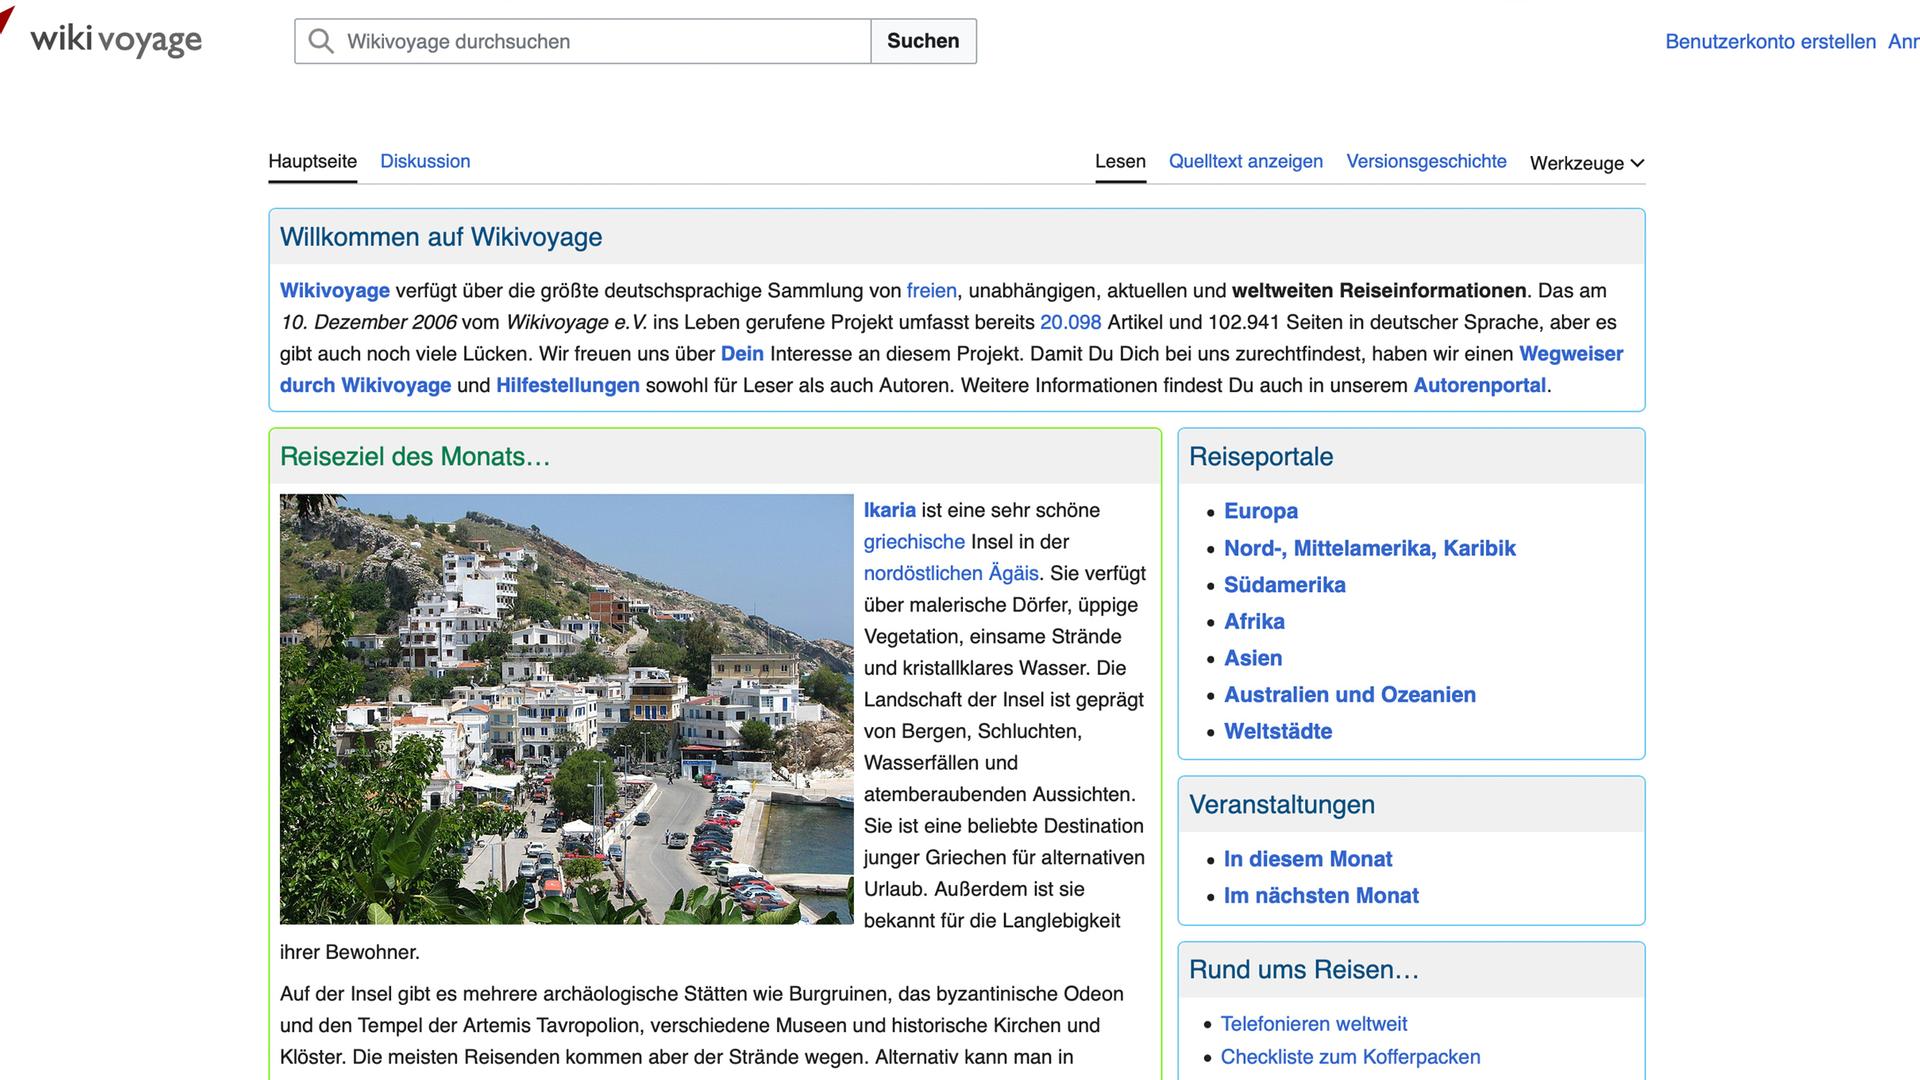This screenshot has width=1920, height=1080.
Task: Switch to the Diskussion tab
Action: coord(424,161)
